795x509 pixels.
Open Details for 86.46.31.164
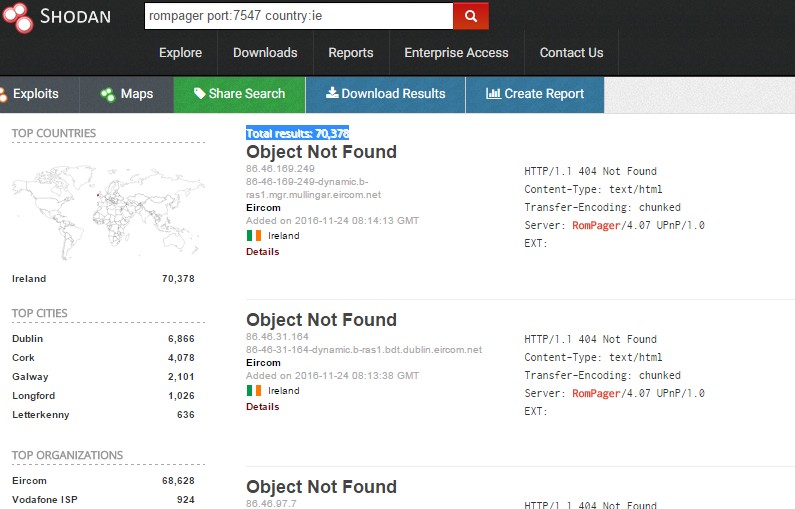point(263,407)
